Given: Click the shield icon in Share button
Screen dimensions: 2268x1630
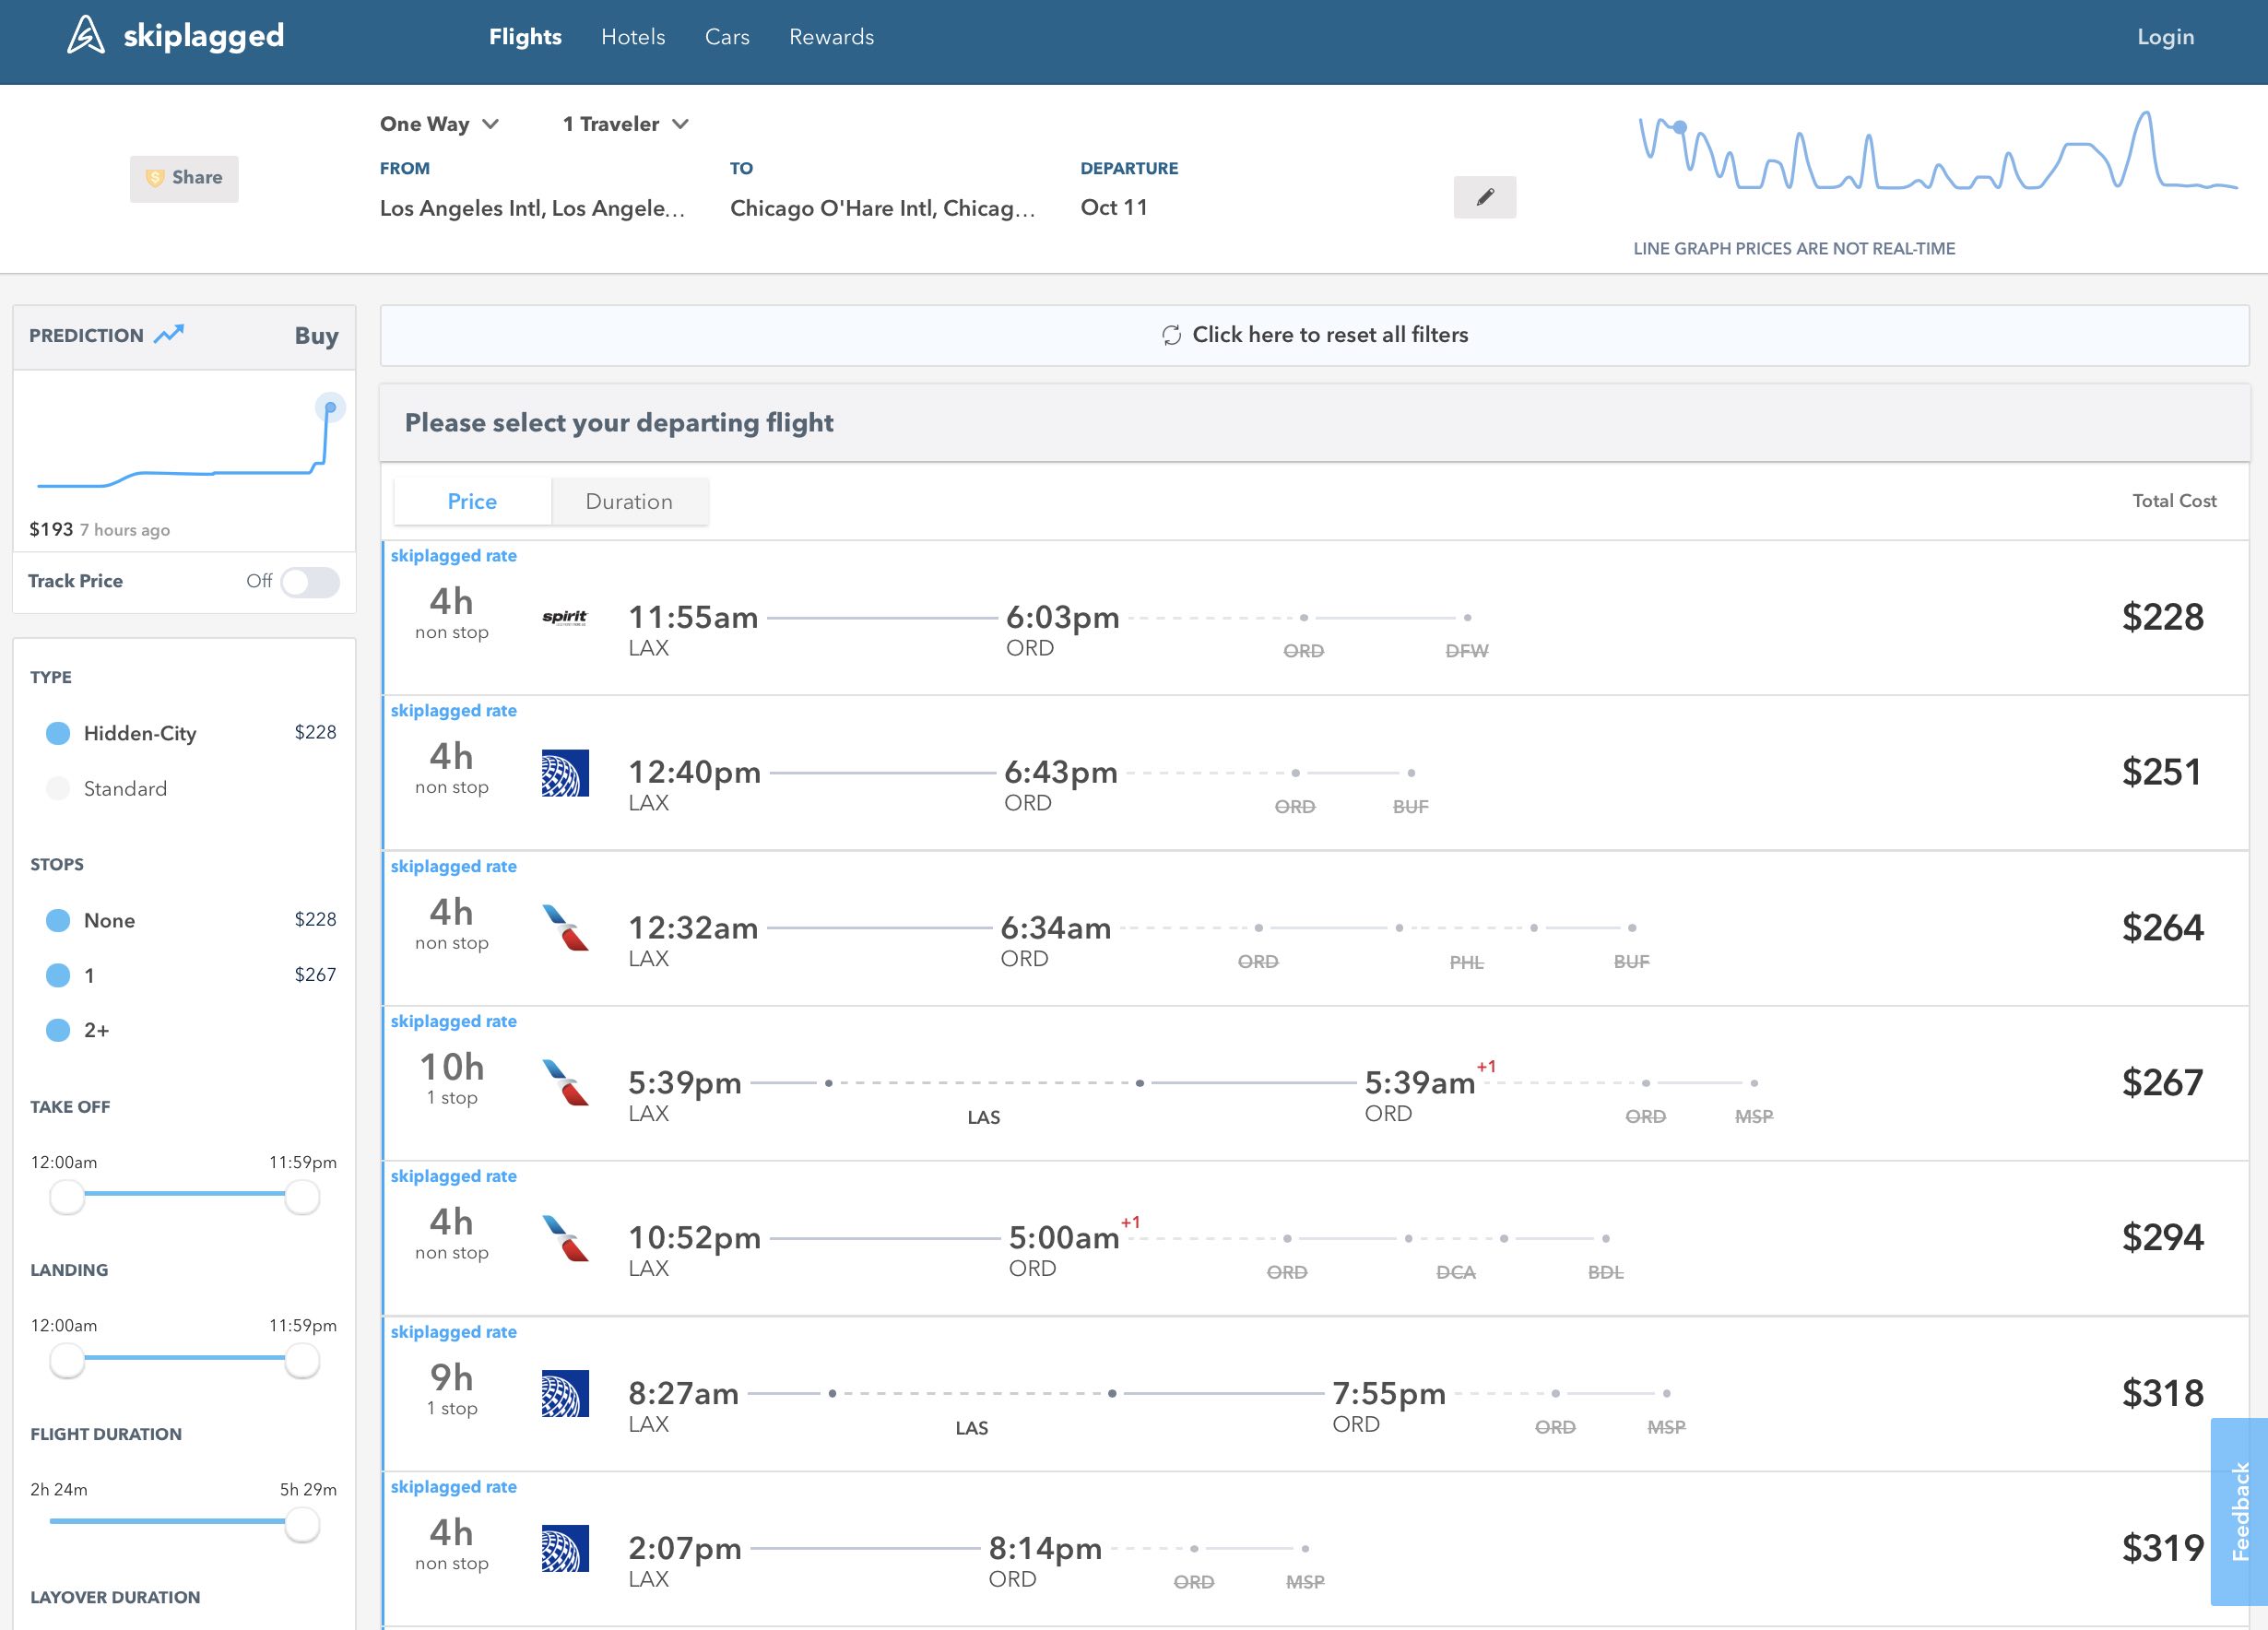Looking at the screenshot, I should click(x=155, y=178).
